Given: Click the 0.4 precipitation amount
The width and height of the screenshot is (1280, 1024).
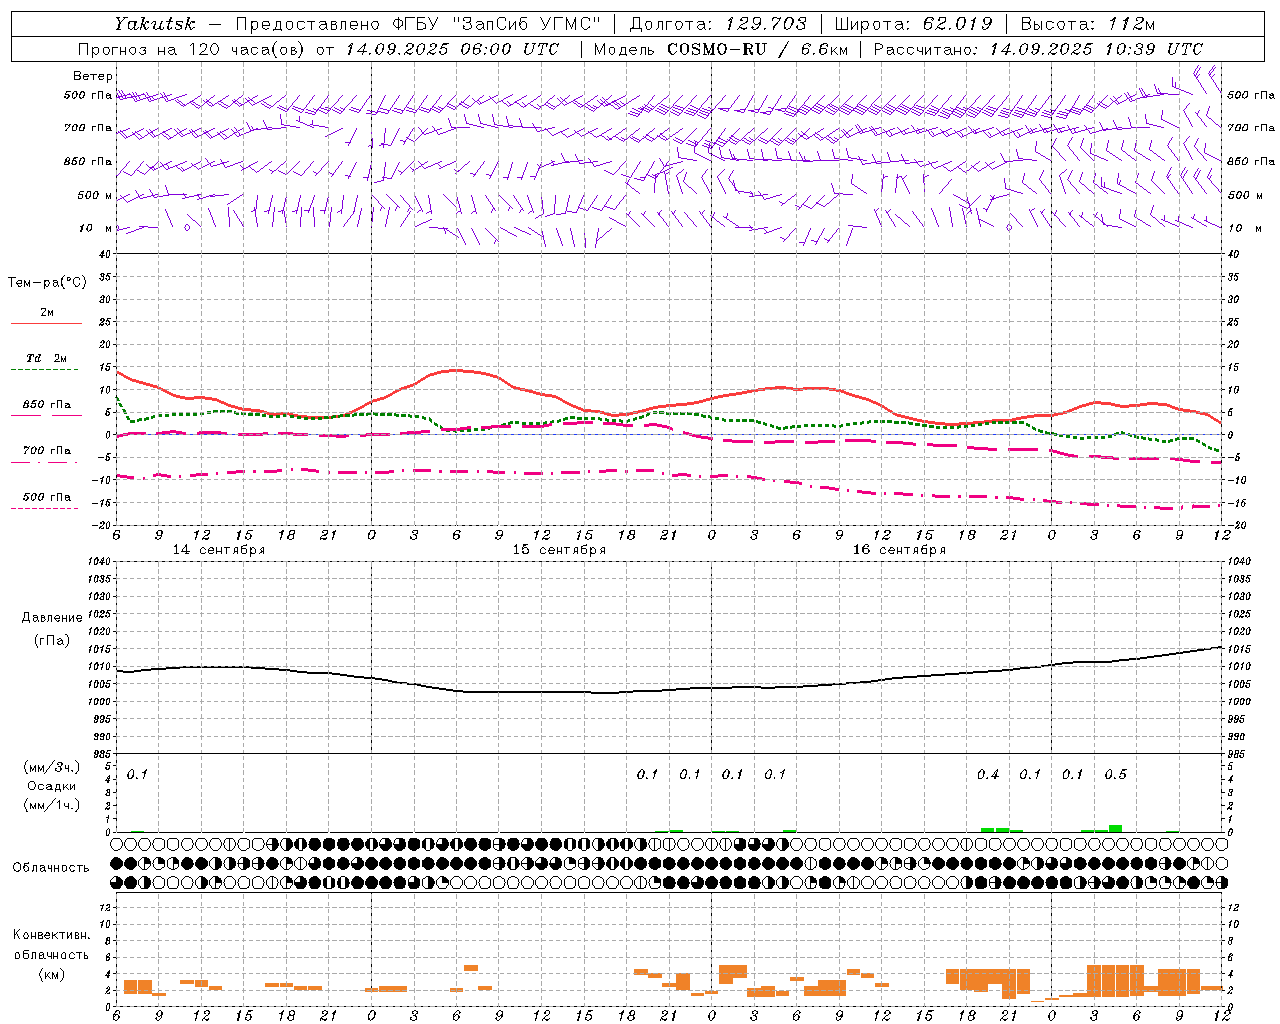Looking at the screenshot, I should pyautogui.click(x=988, y=774).
